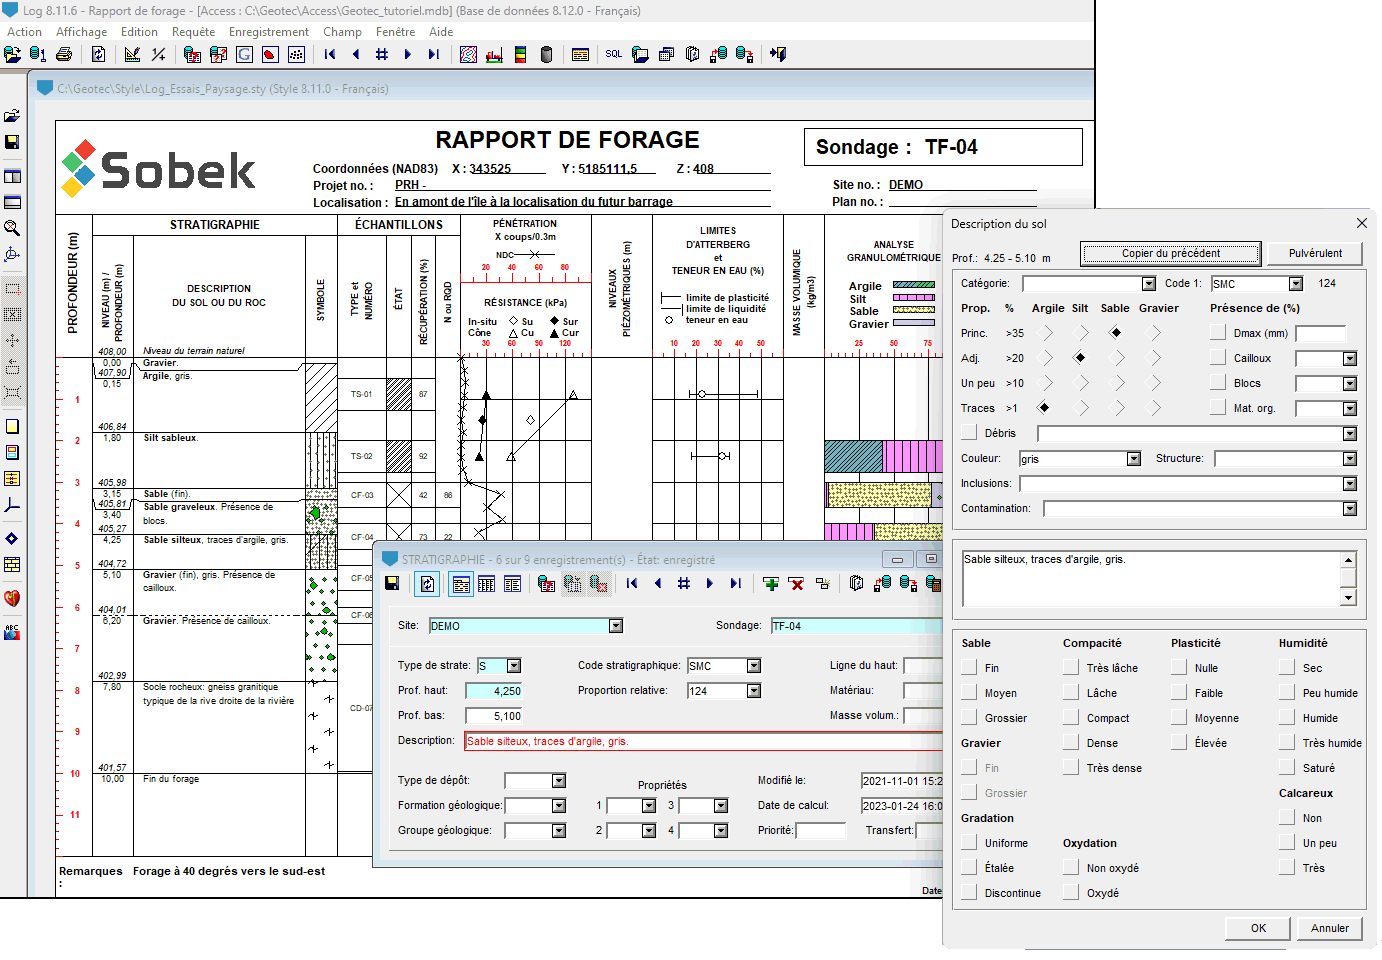Click the ruler and triangle icon in main toolbar
1382x960 pixels.
tap(132, 54)
